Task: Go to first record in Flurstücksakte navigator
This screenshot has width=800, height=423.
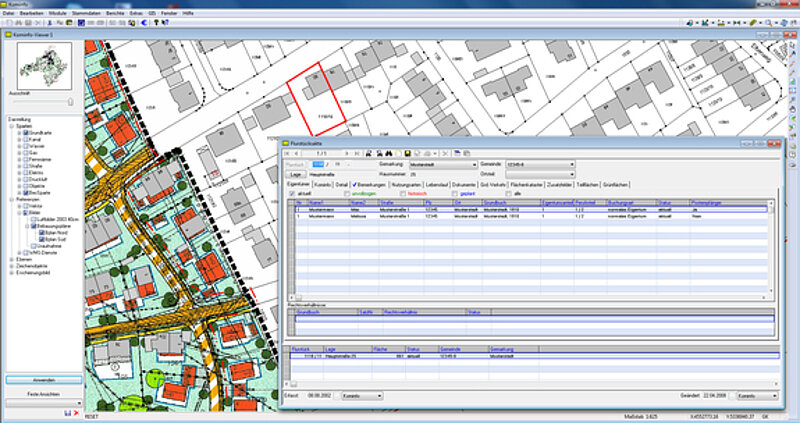Action: coord(287,154)
